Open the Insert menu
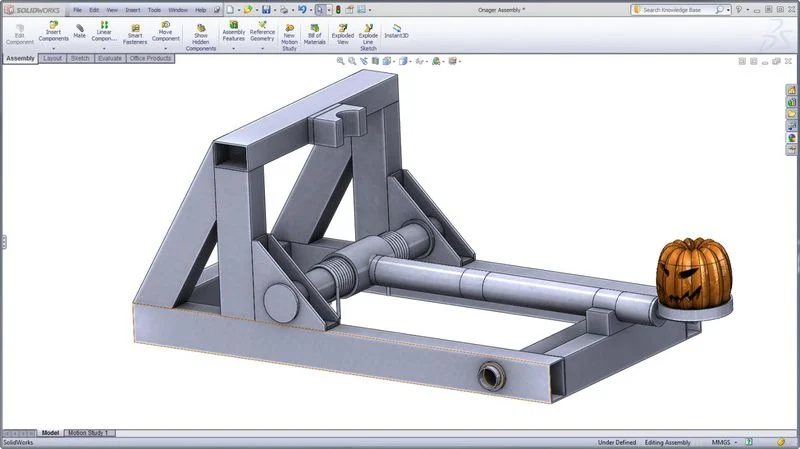 click(133, 9)
